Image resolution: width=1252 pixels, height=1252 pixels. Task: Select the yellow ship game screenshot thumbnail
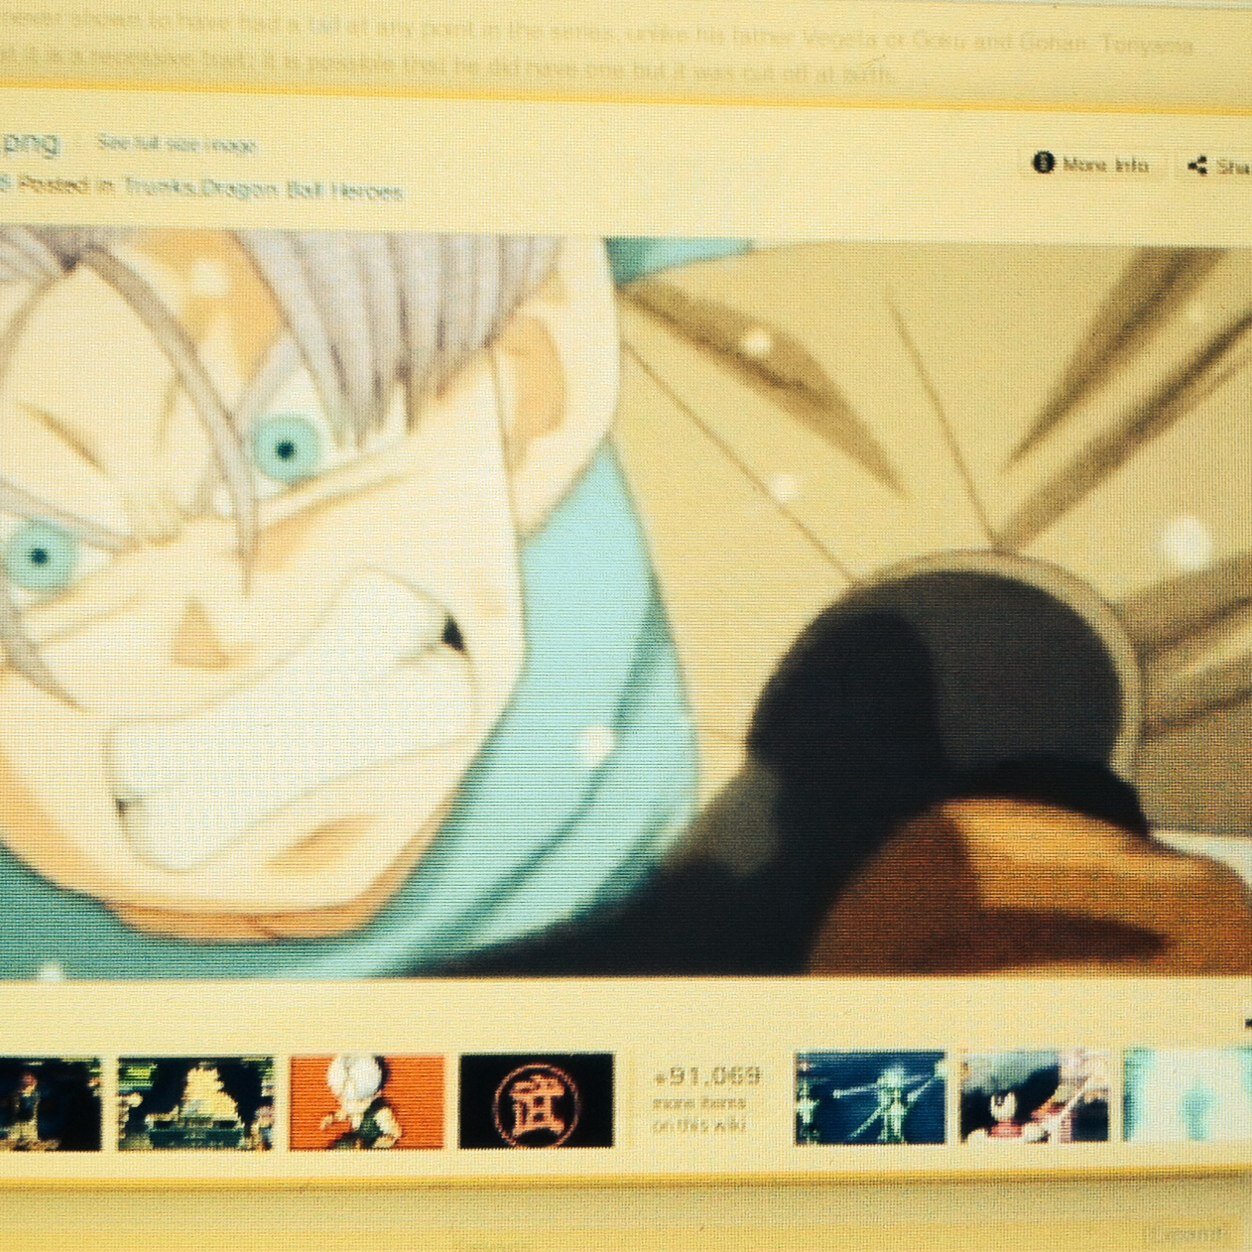click(x=195, y=1103)
